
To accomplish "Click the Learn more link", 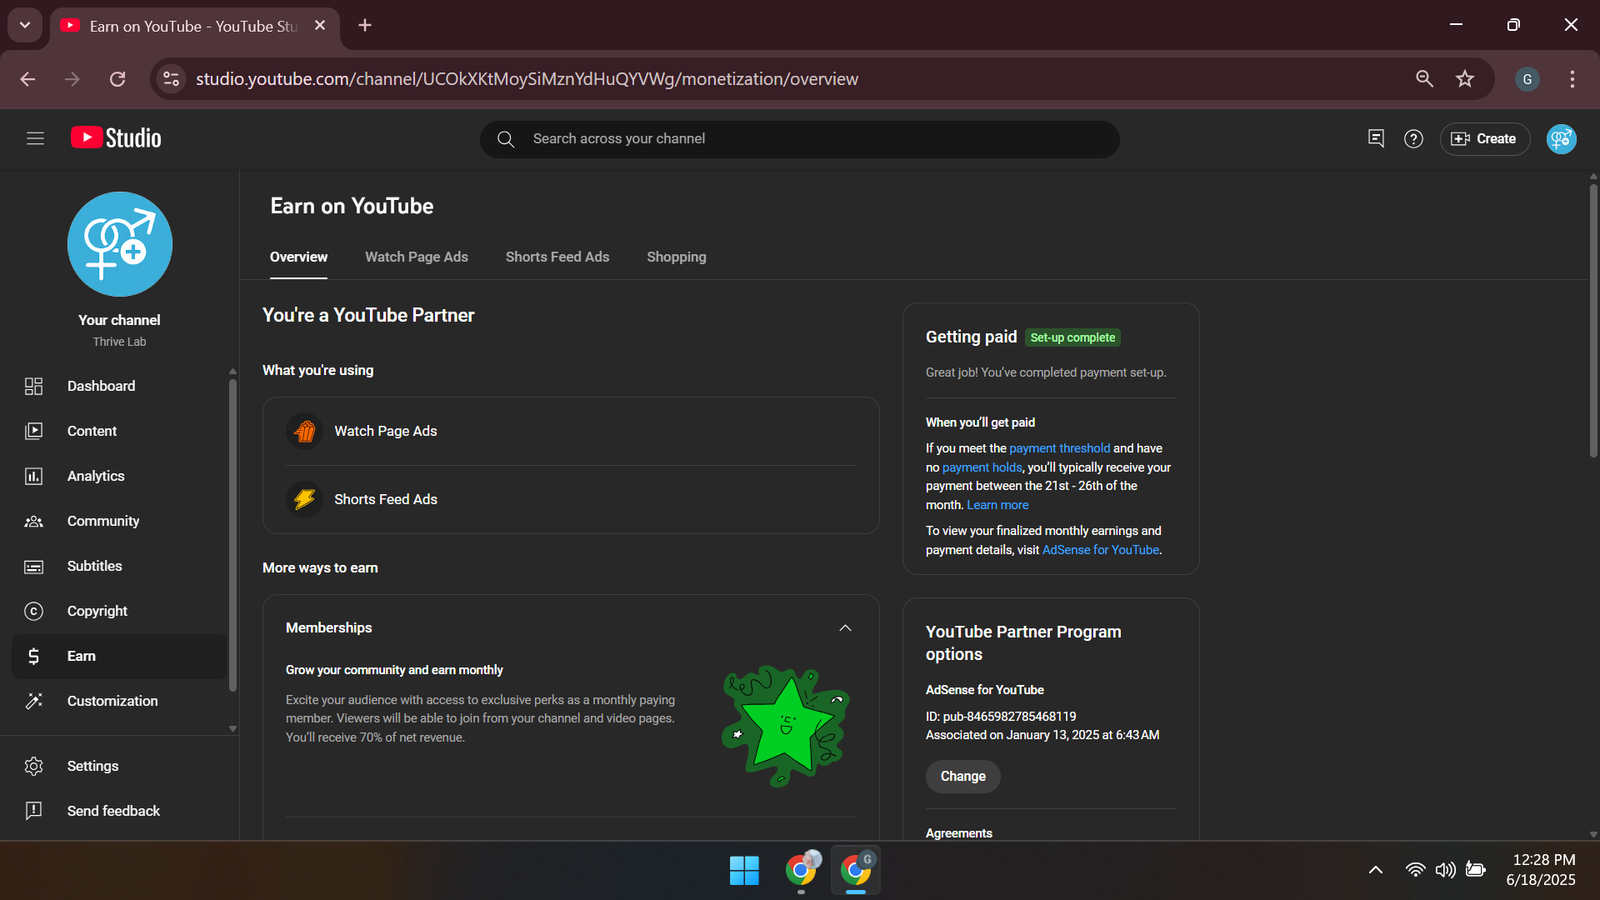I will 998,505.
